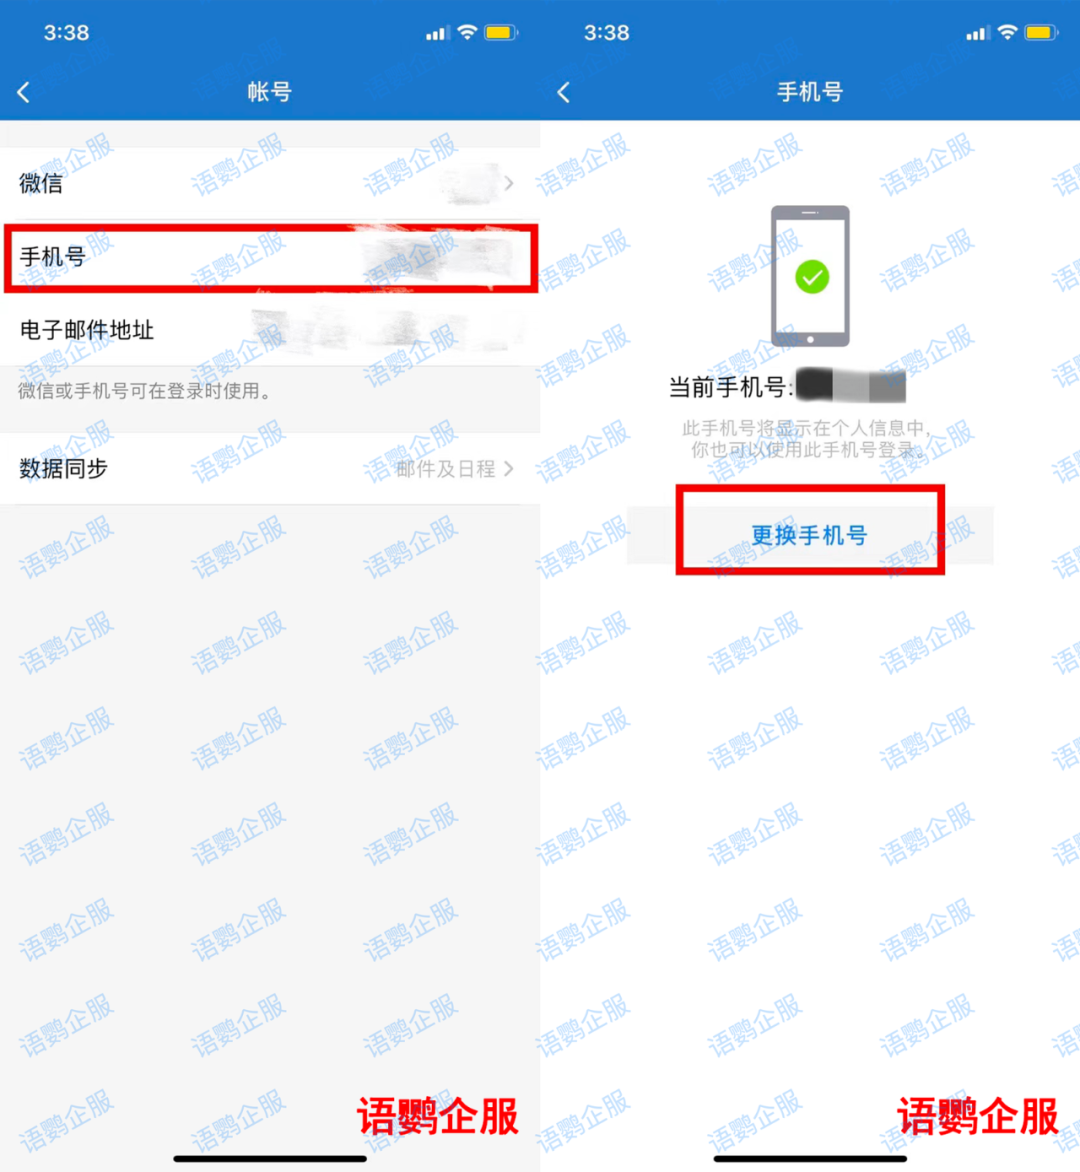Tap the Wi-Fi icon in left status bar
The height and width of the screenshot is (1172, 1080).
(468, 32)
